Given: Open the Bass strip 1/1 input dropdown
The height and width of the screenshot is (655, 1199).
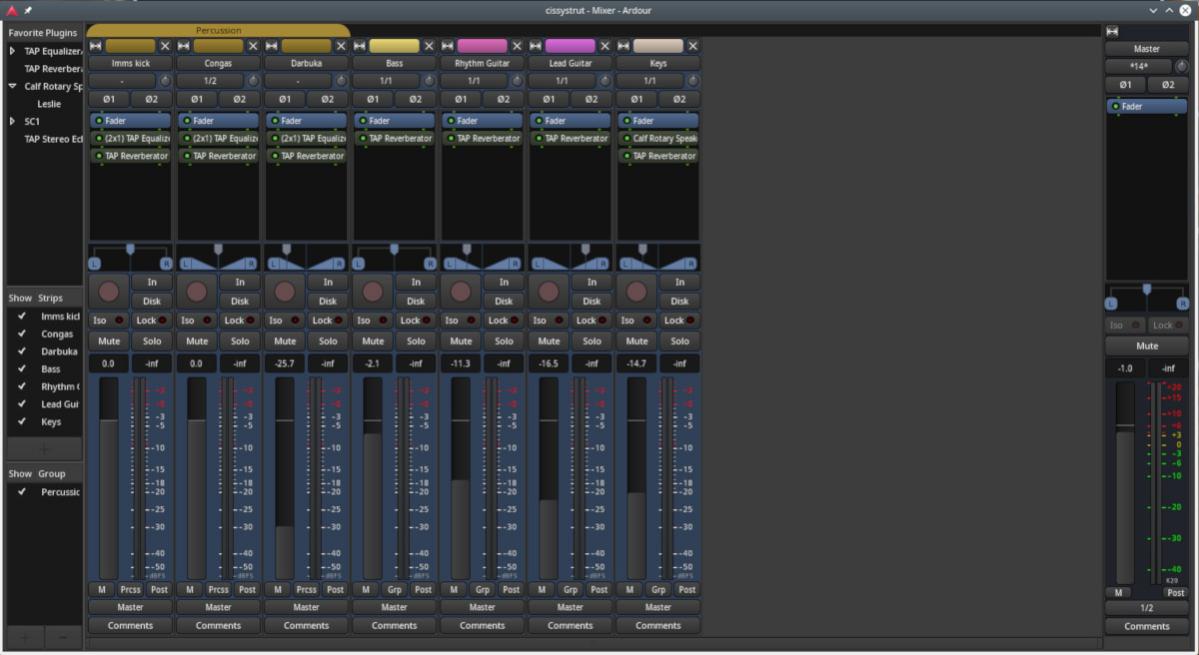Looking at the screenshot, I should point(385,81).
